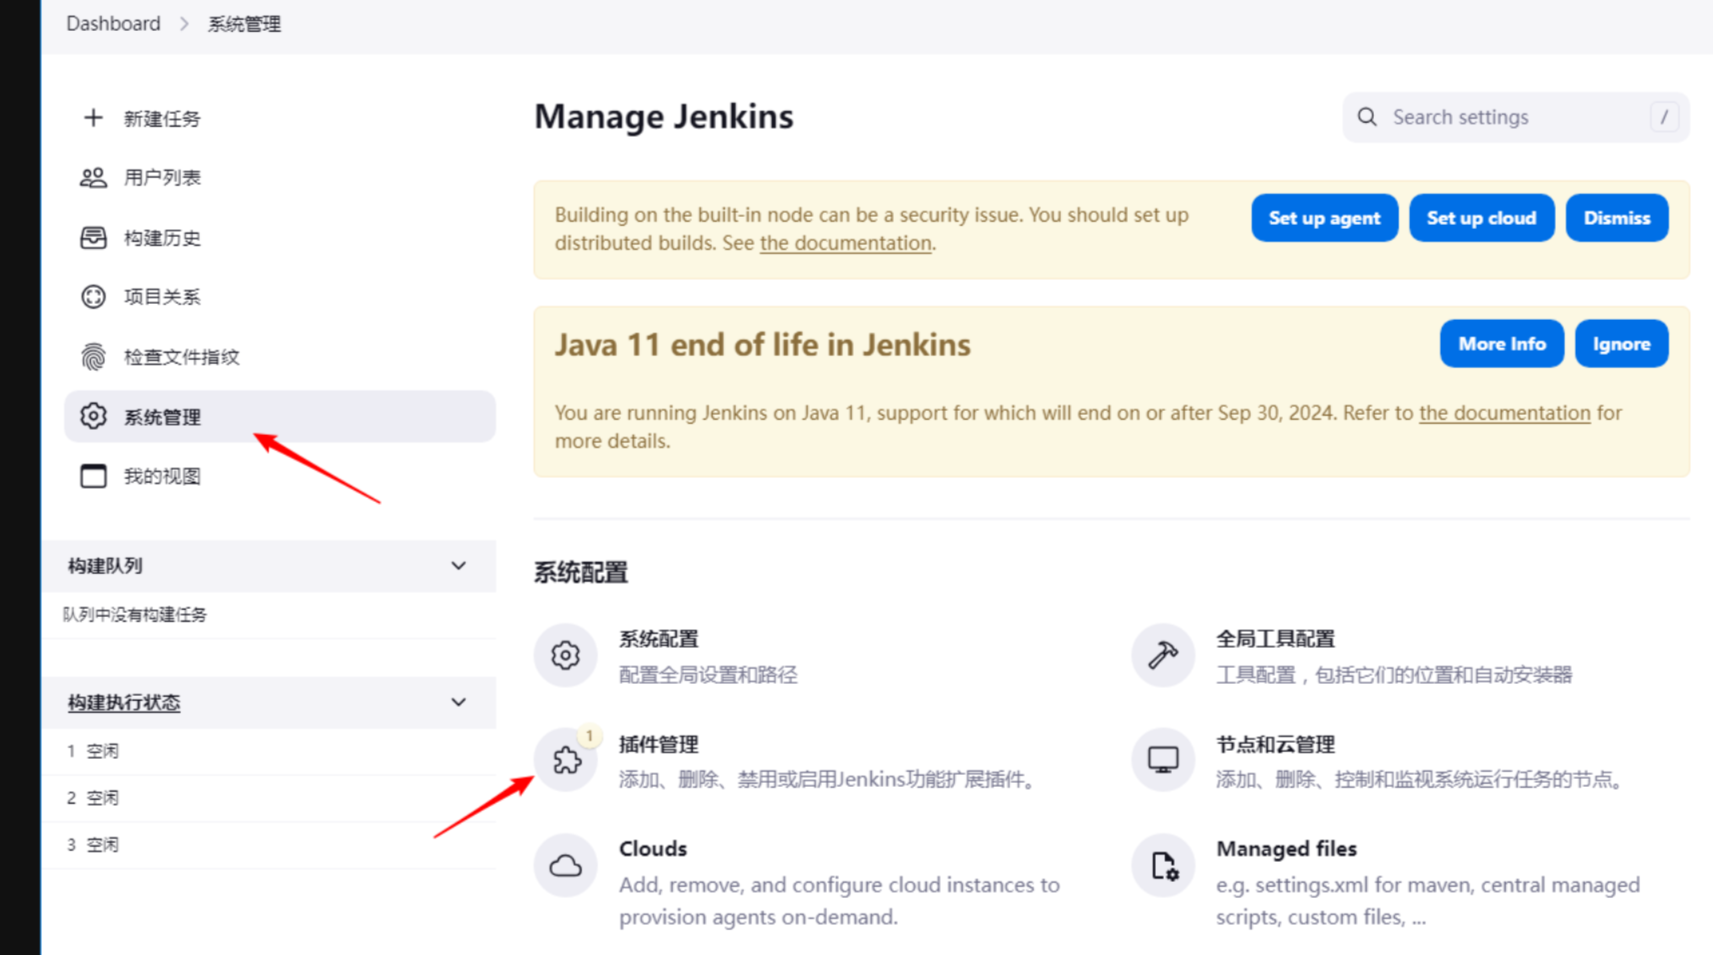Screen dimensions: 1713x955
Task: Click executor row 3 空闲
Action: point(268,845)
